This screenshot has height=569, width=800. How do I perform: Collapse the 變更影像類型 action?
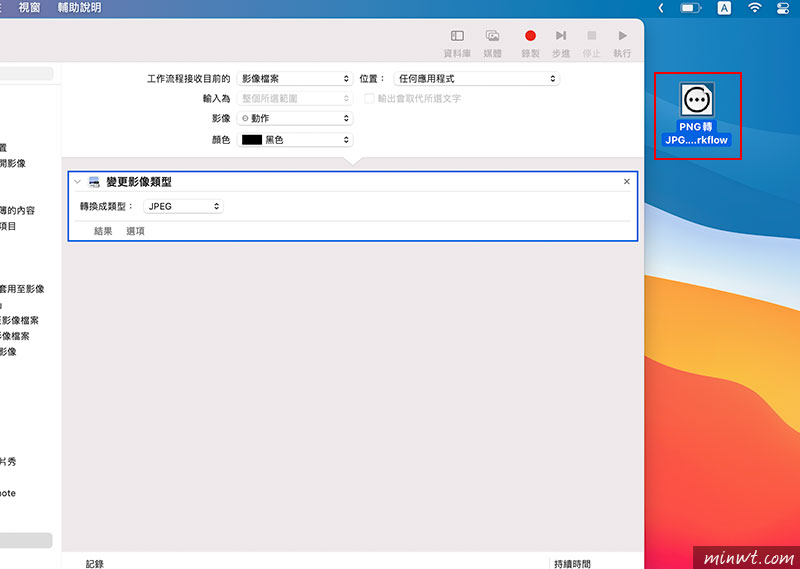(78, 182)
